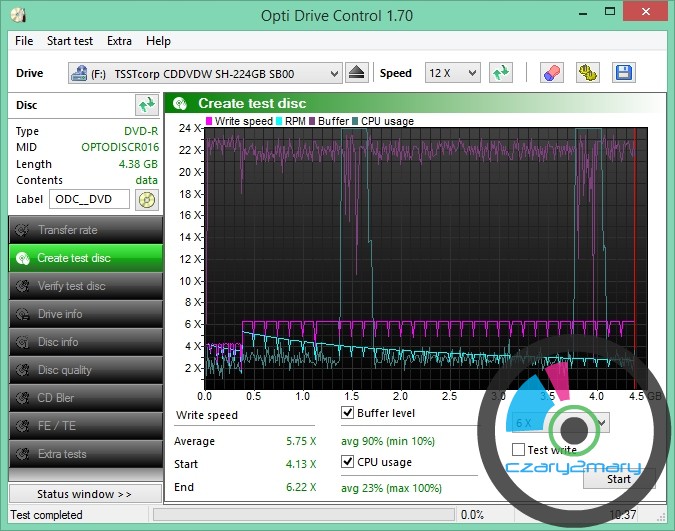Toggle the Buffer level checkbox

click(x=348, y=413)
